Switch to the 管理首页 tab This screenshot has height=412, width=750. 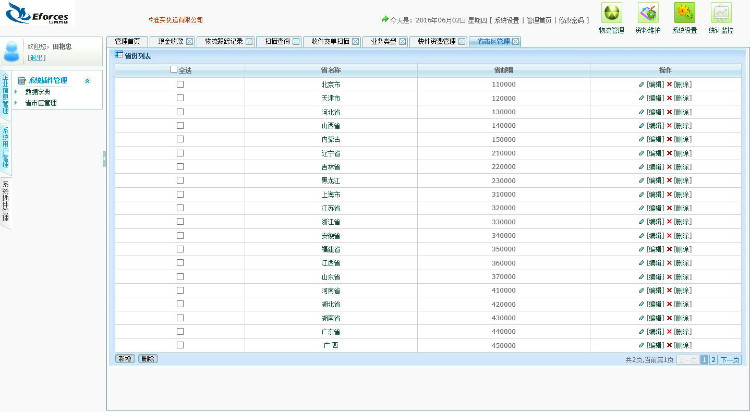125,42
